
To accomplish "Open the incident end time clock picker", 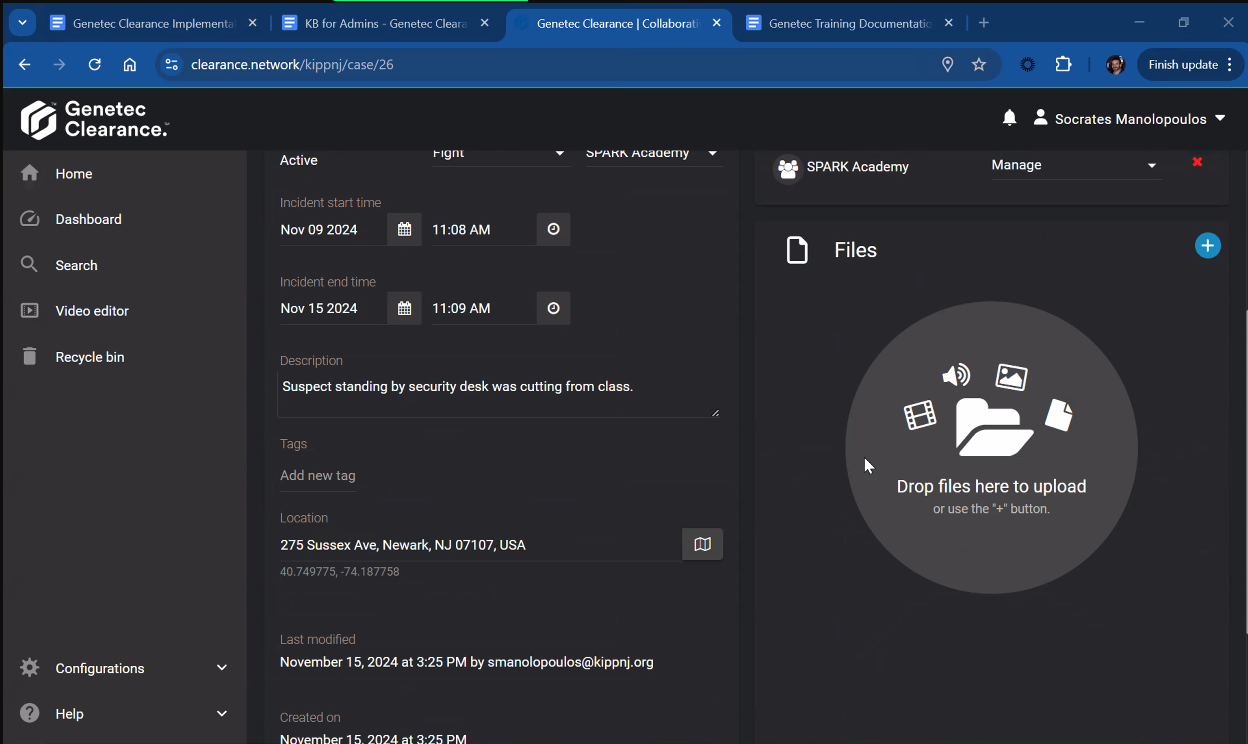I will click(x=553, y=308).
